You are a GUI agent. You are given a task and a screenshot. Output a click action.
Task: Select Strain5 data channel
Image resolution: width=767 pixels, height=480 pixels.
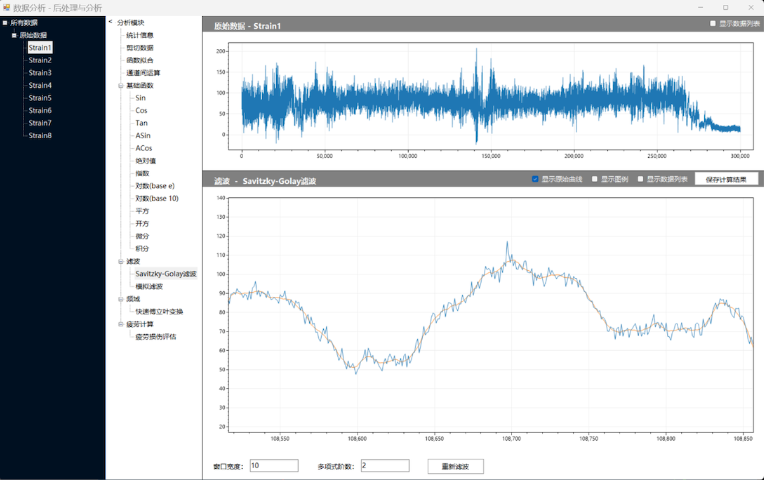[x=40, y=98]
